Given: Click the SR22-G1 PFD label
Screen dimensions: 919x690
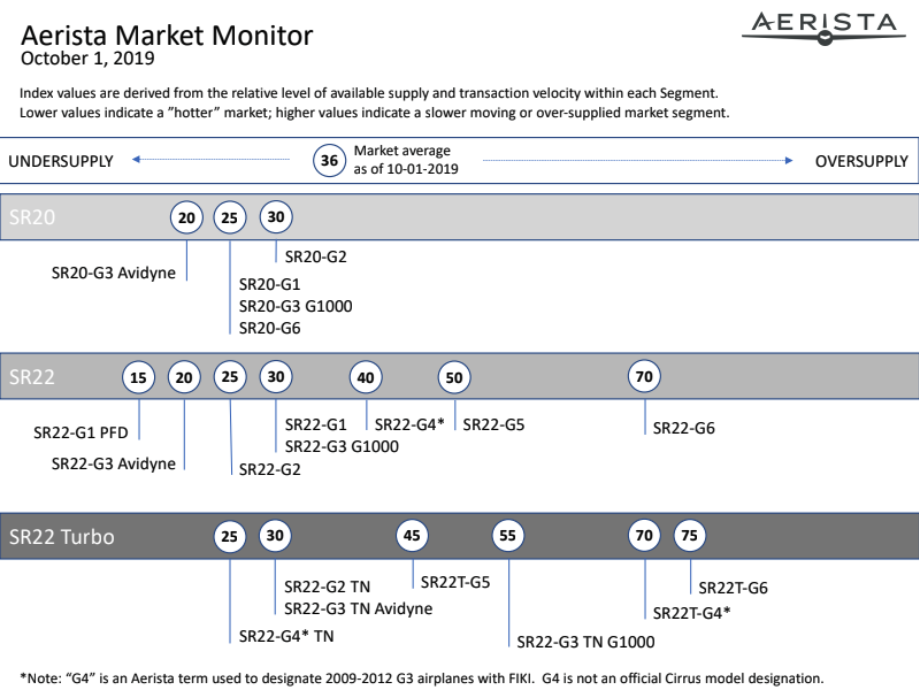Looking at the screenshot, I should (81, 433).
